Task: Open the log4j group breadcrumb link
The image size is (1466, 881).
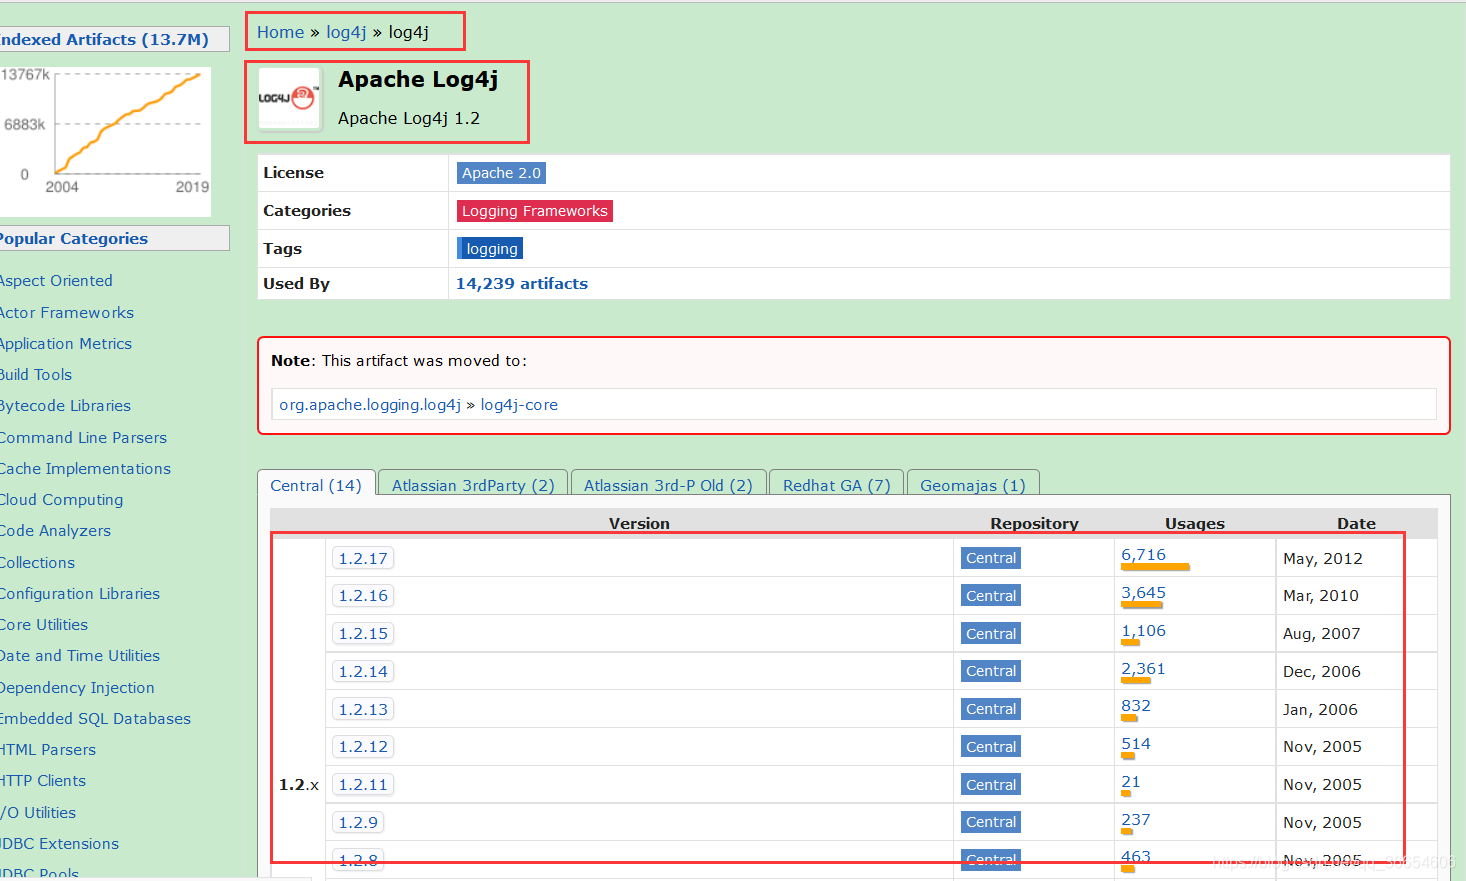Action: click(x=346, y=32)
